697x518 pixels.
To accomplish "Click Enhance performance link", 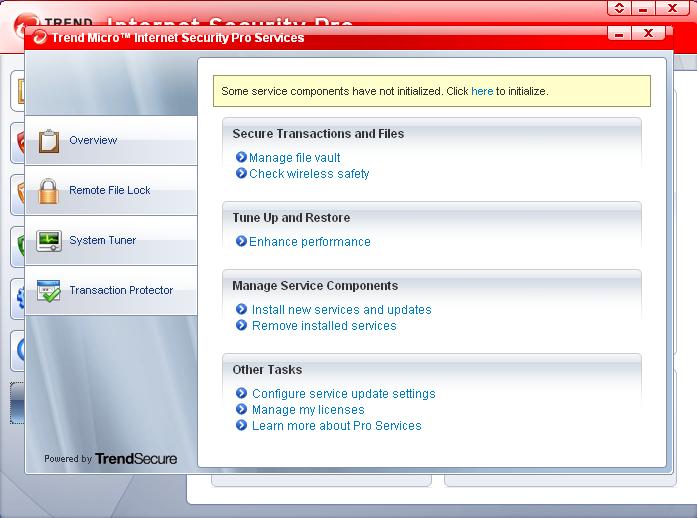I will coord(309,241).
